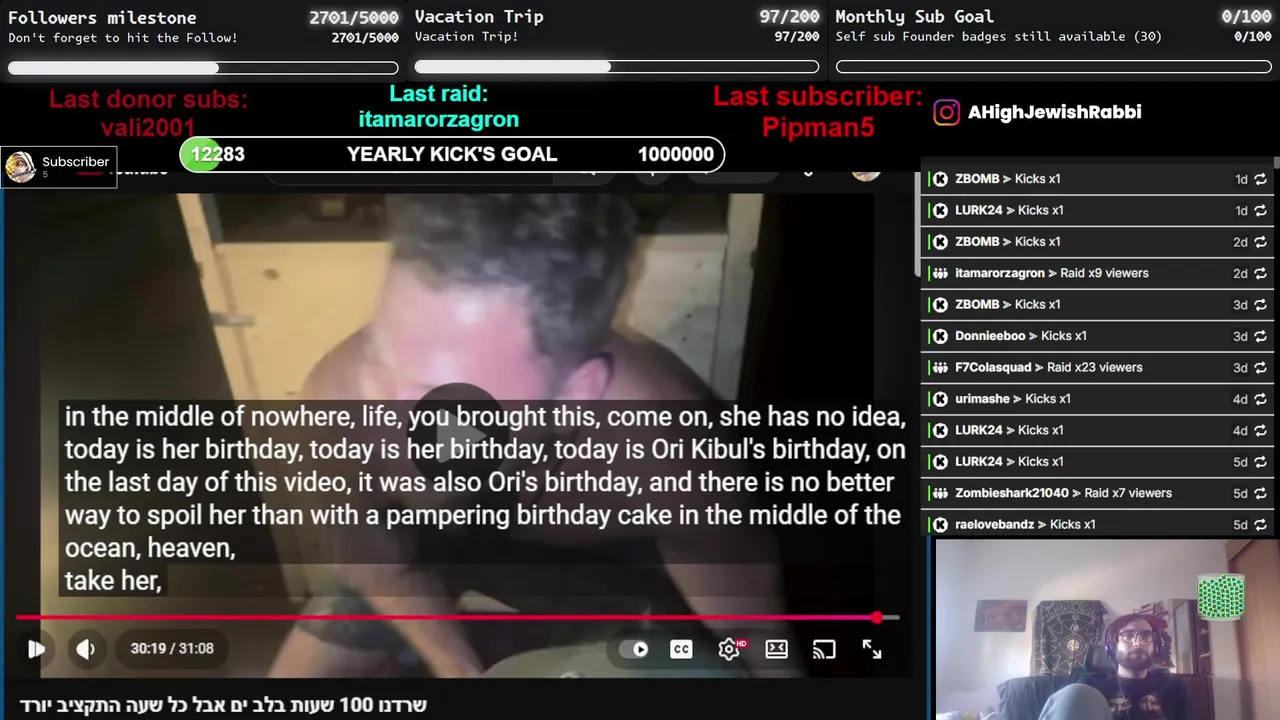Open the AHighJewishRabbi Instagram handle
This screenshot has height=720, width=1280.
point(1054,112)
